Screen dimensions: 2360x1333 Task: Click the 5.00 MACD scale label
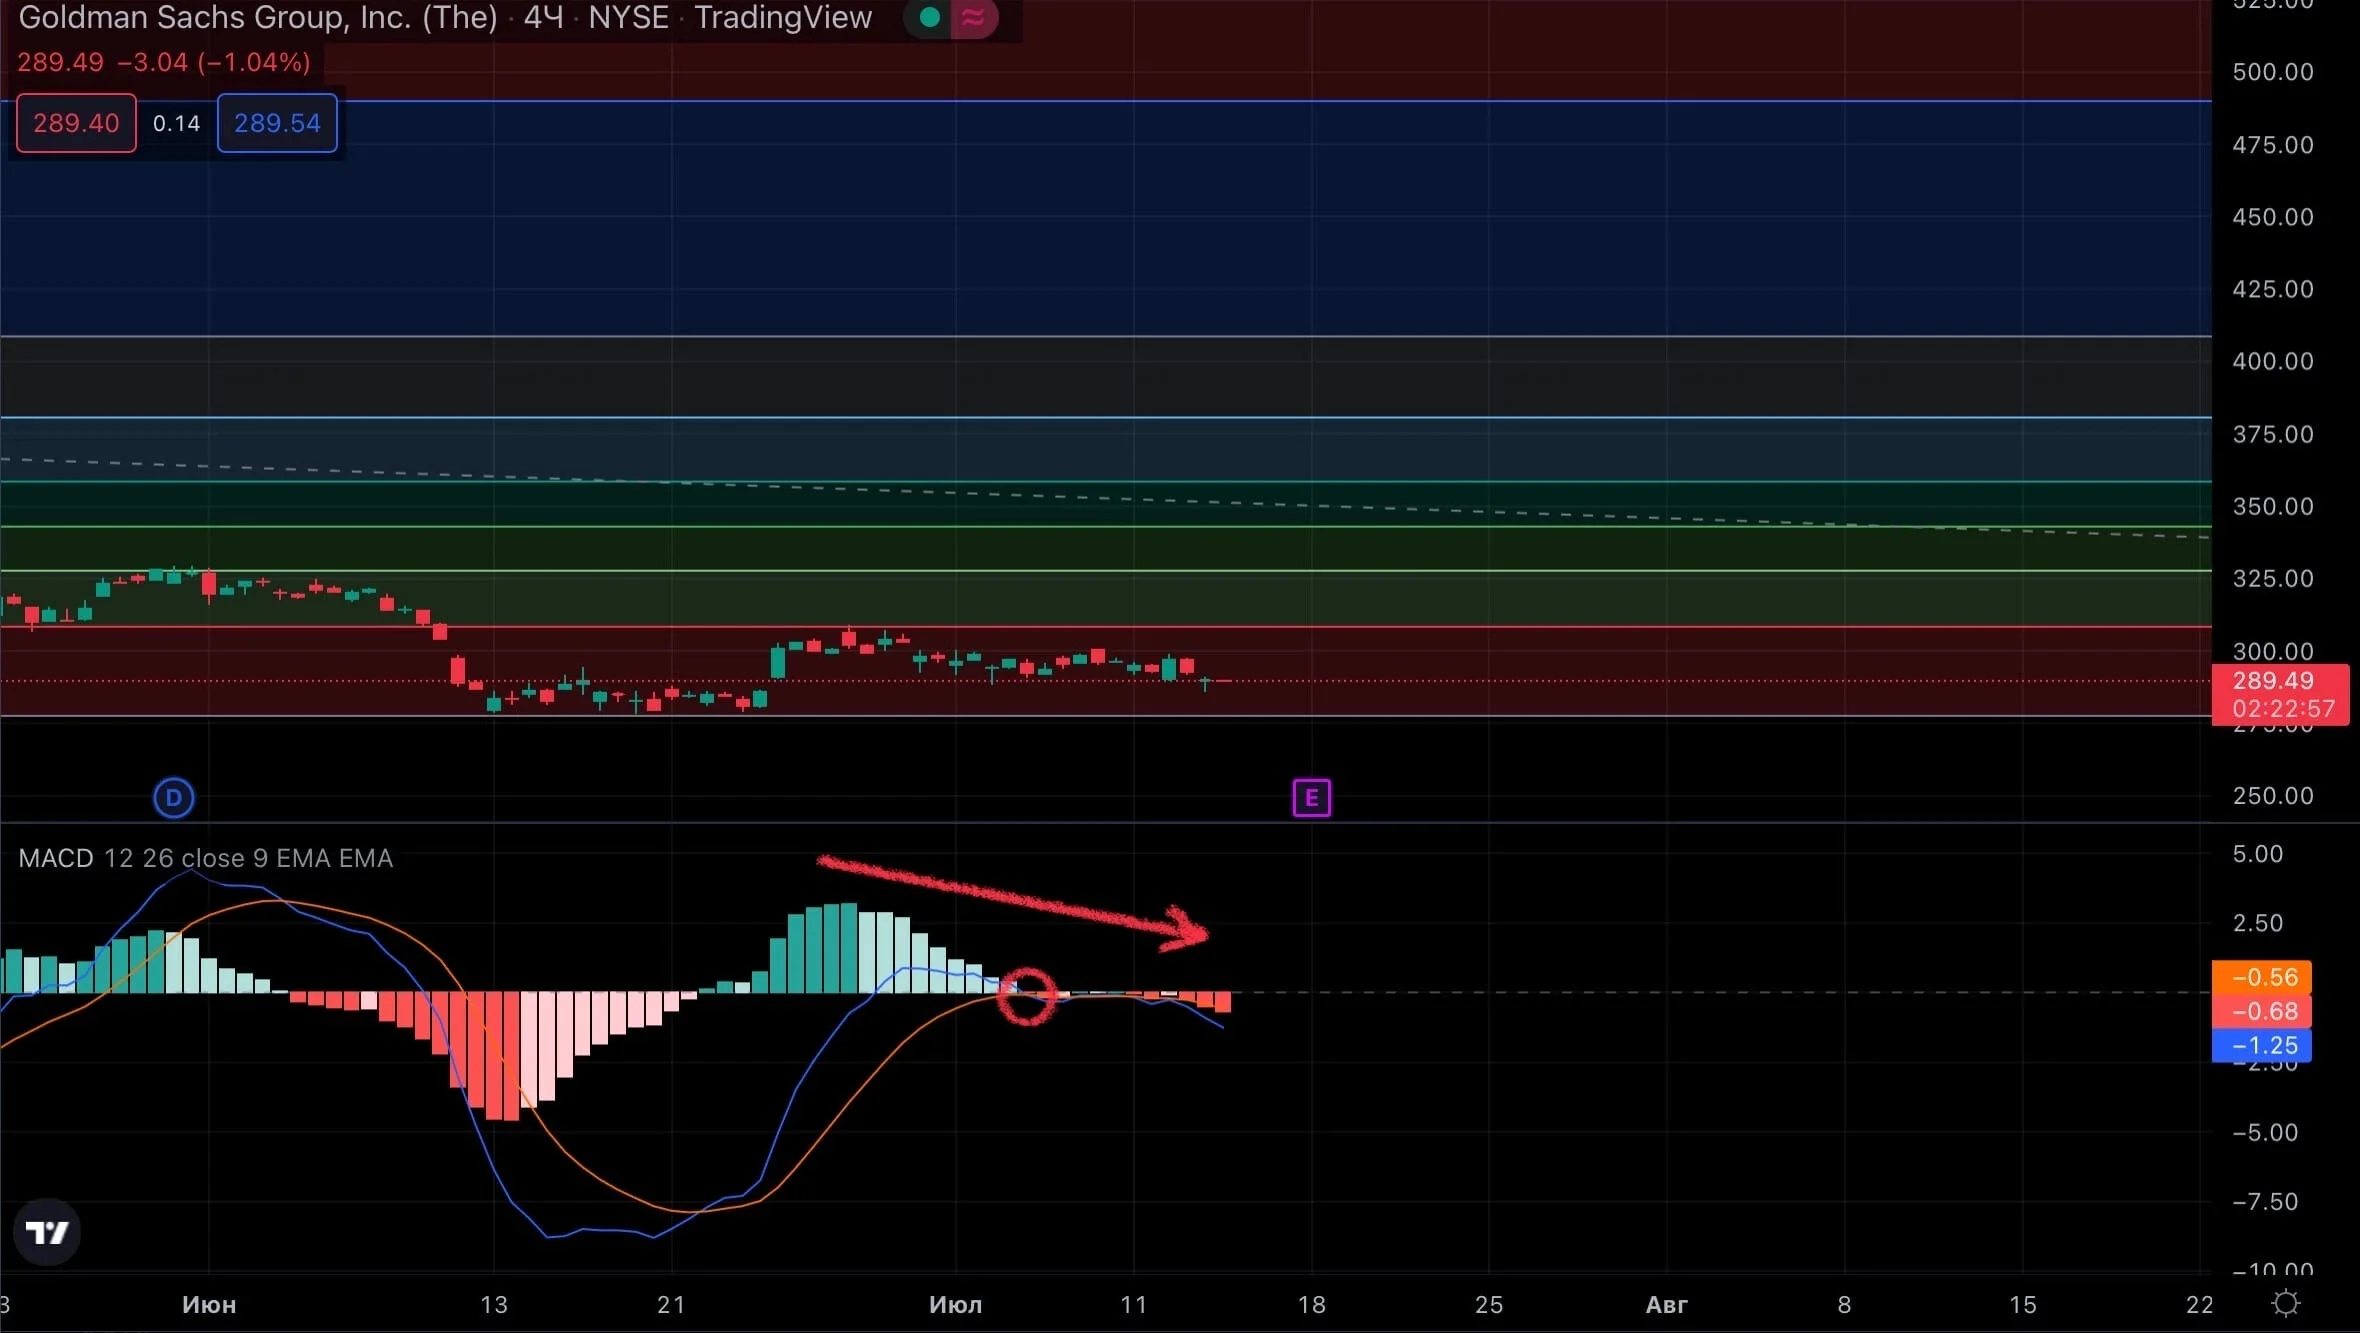click(x=2258, y=854)
